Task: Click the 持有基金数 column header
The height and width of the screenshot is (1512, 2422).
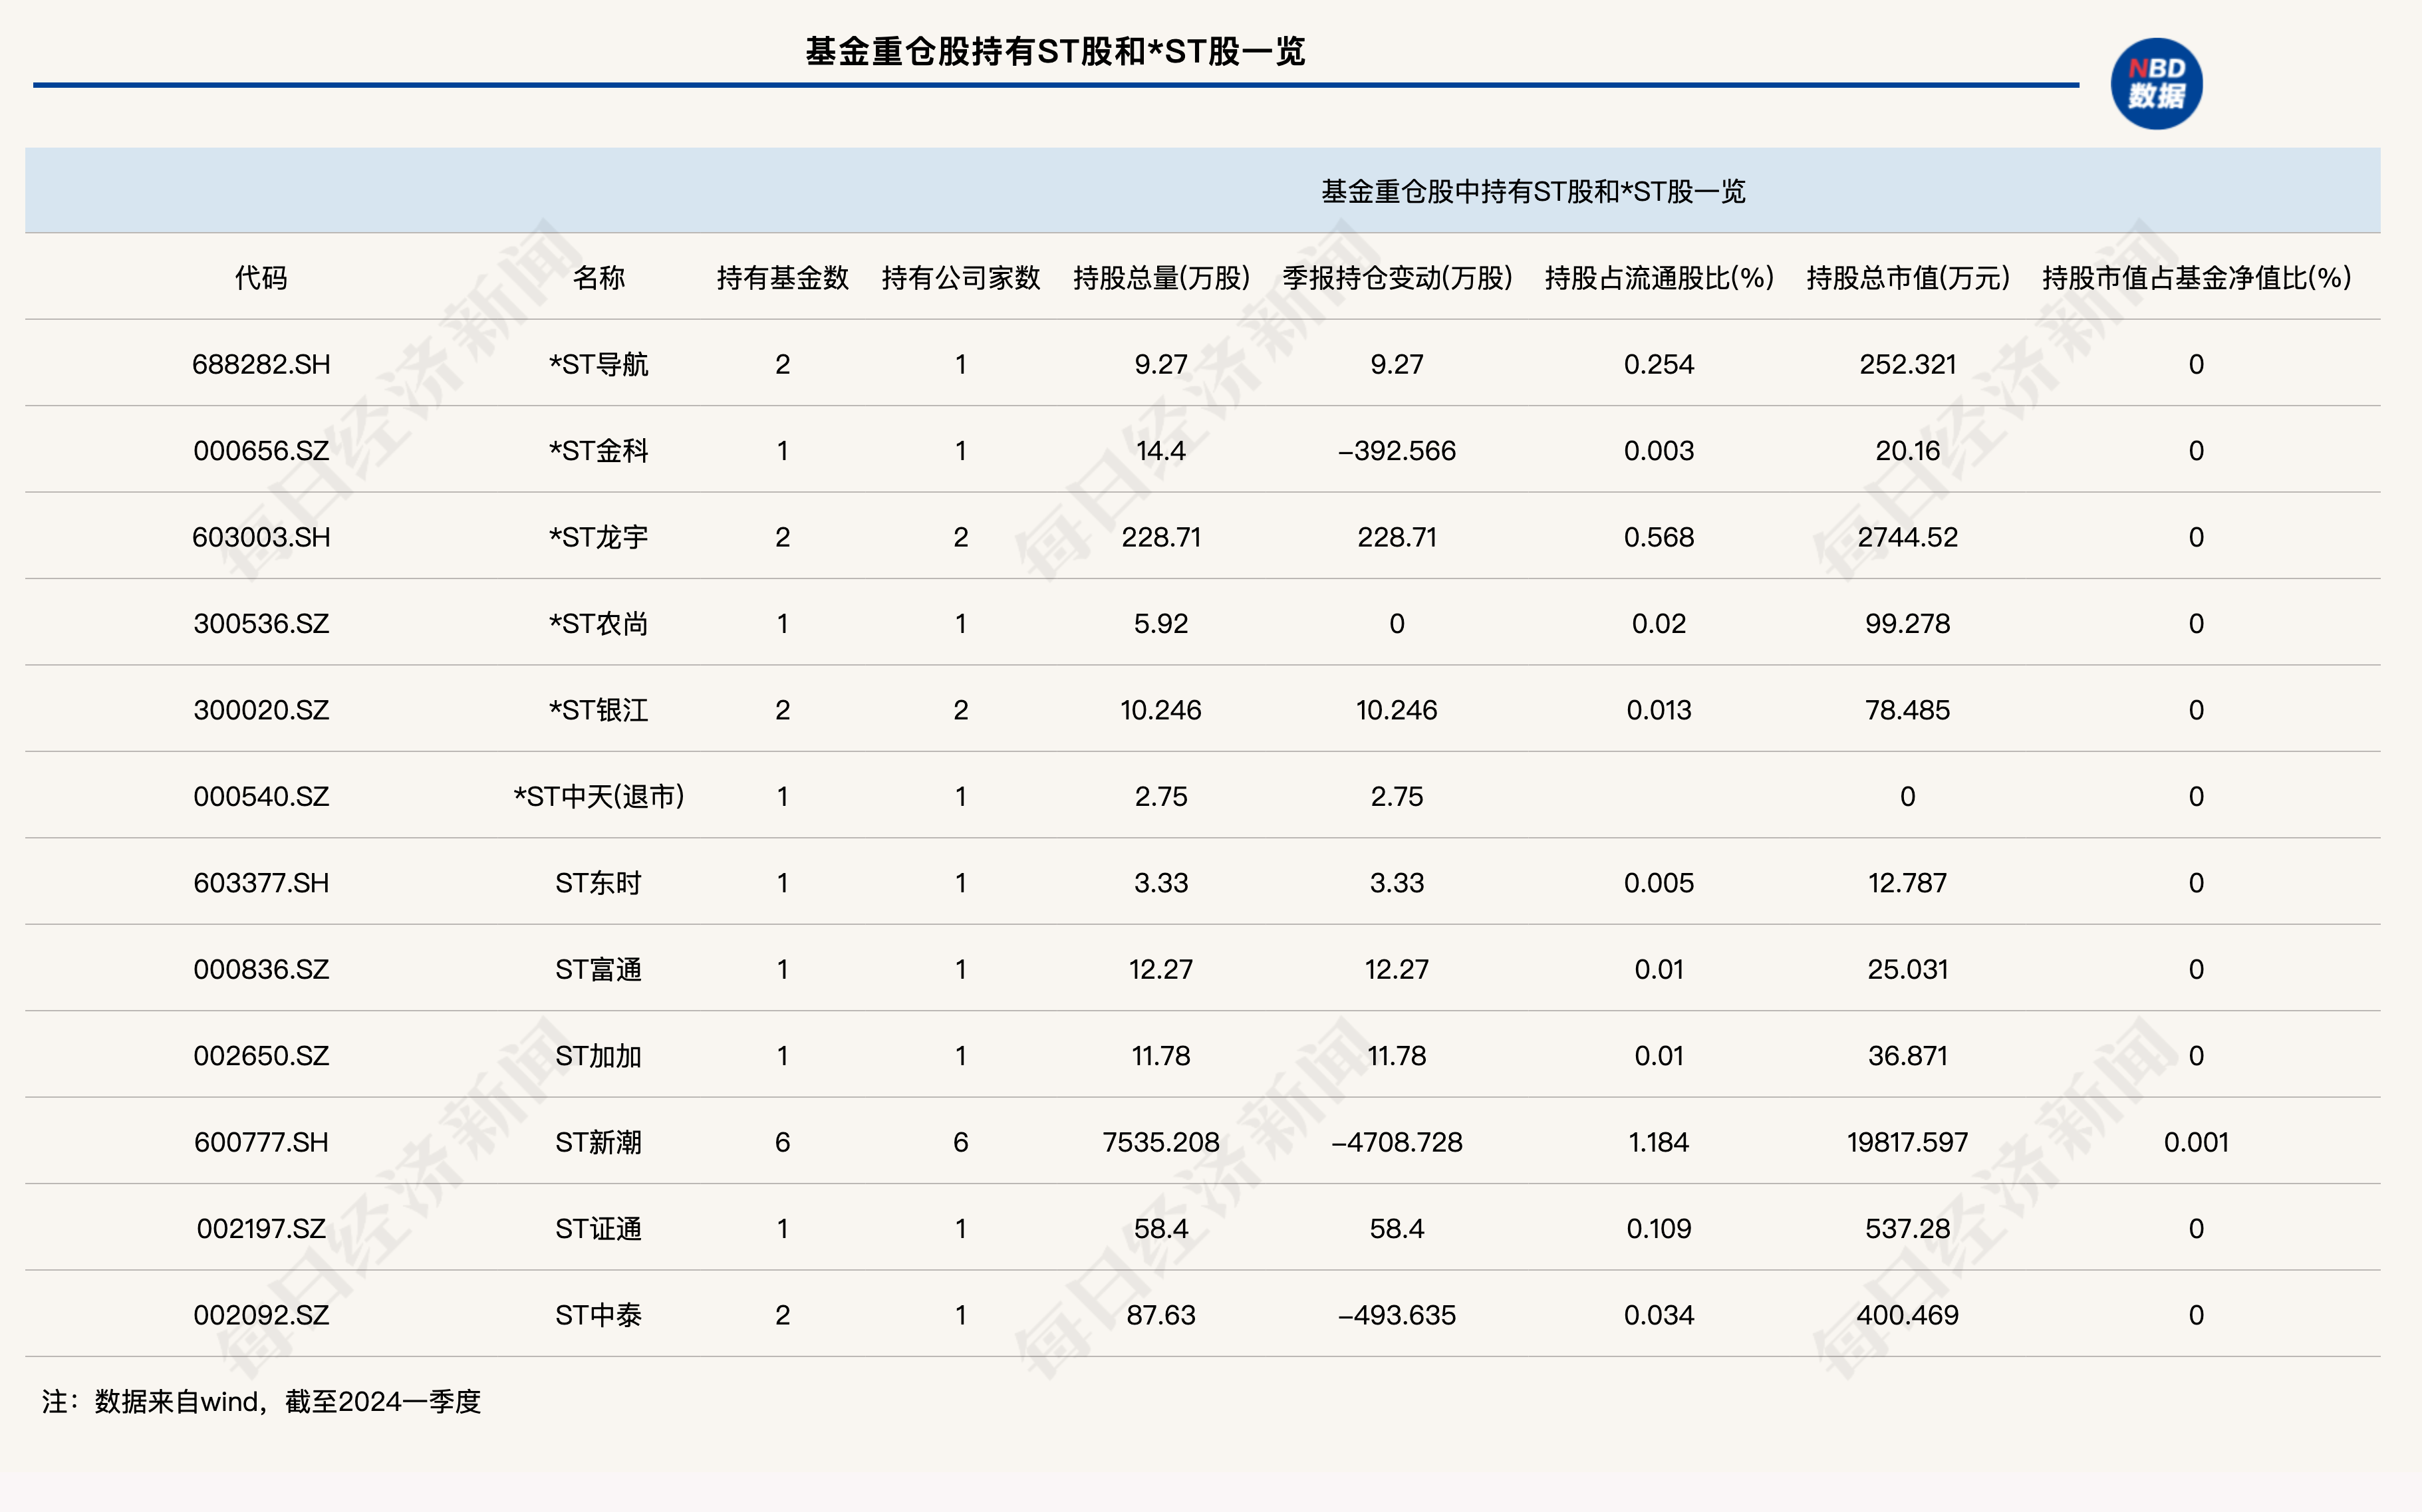Action: pos(782,277)
